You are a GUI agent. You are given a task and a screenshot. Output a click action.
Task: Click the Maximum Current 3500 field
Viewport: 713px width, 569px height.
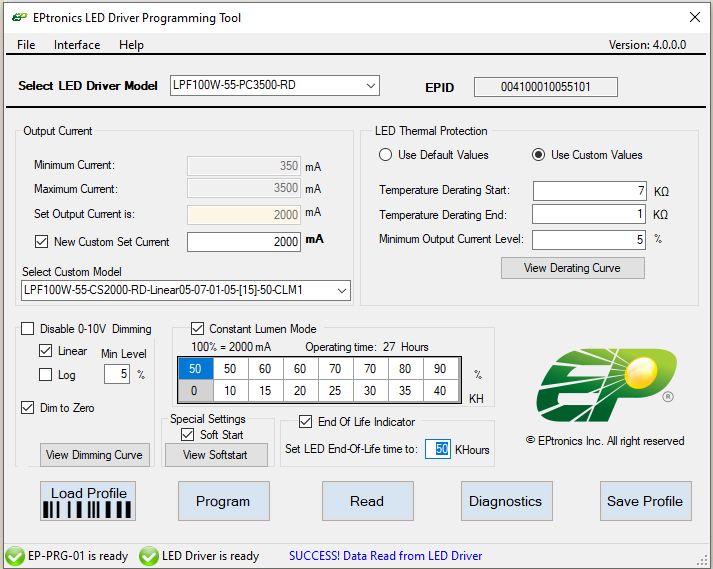coord(244,188)
